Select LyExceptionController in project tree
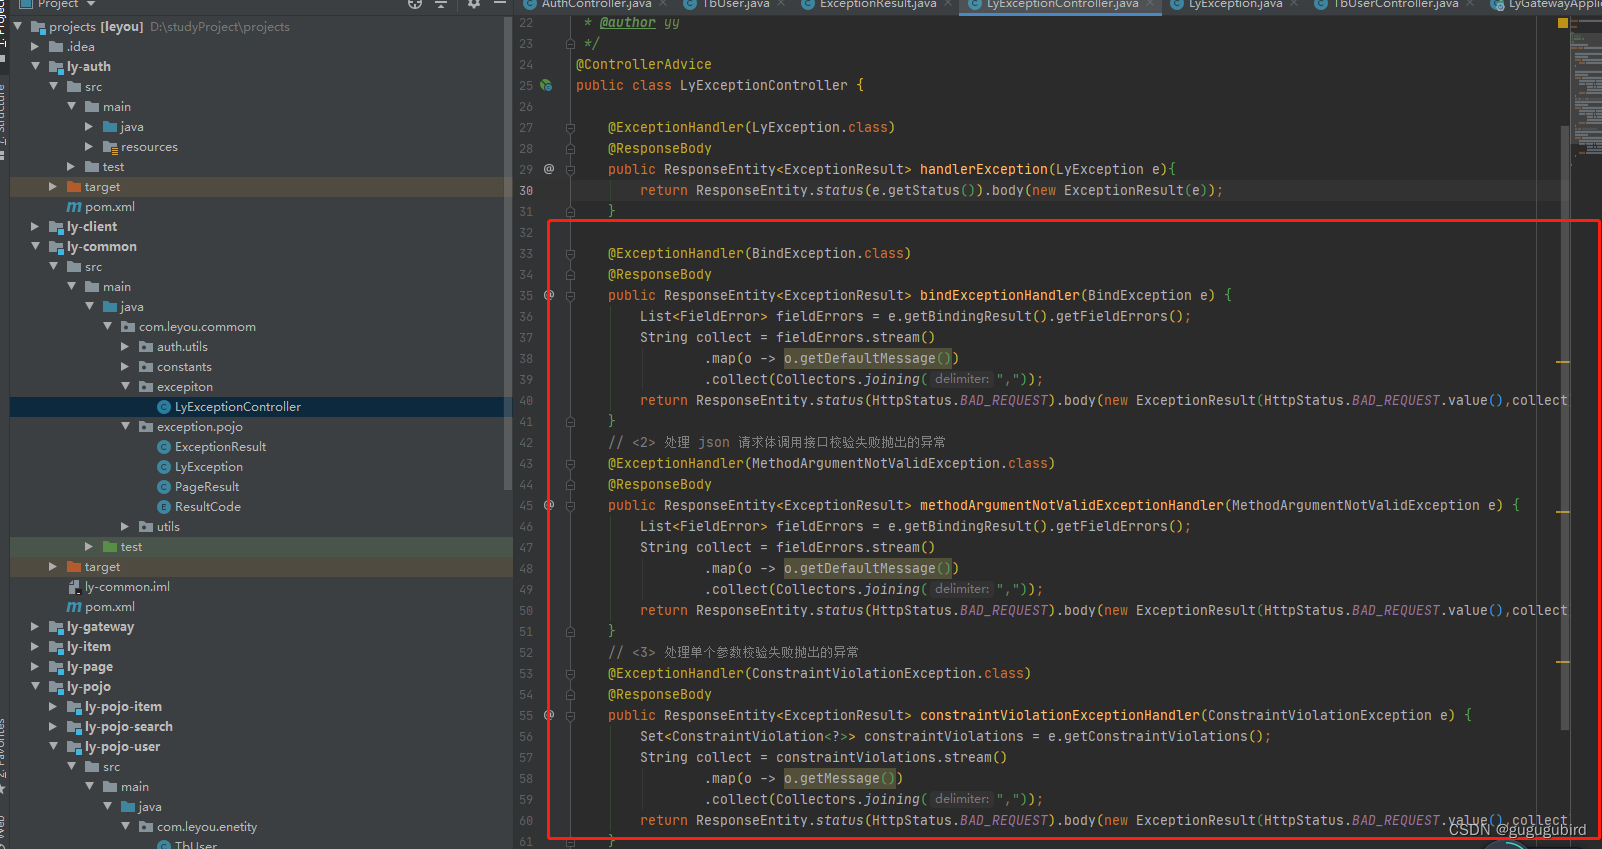1602x849 pixels. 238,407
